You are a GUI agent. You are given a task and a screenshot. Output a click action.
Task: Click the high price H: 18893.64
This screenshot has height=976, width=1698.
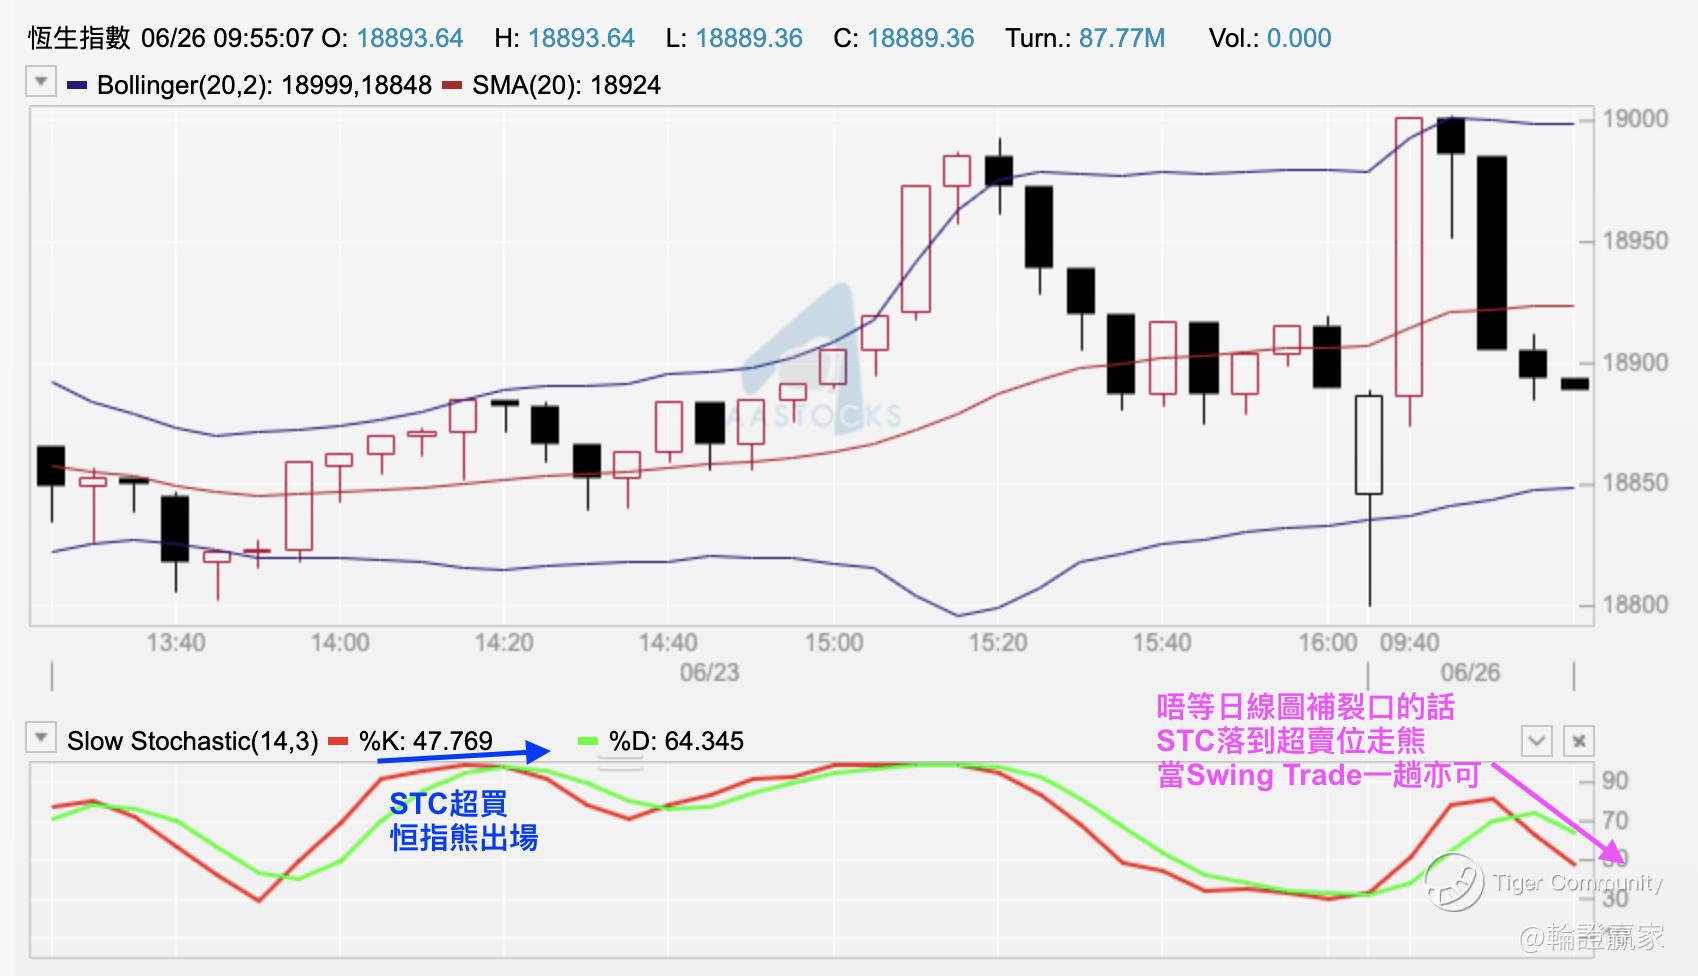click(564, 39)
